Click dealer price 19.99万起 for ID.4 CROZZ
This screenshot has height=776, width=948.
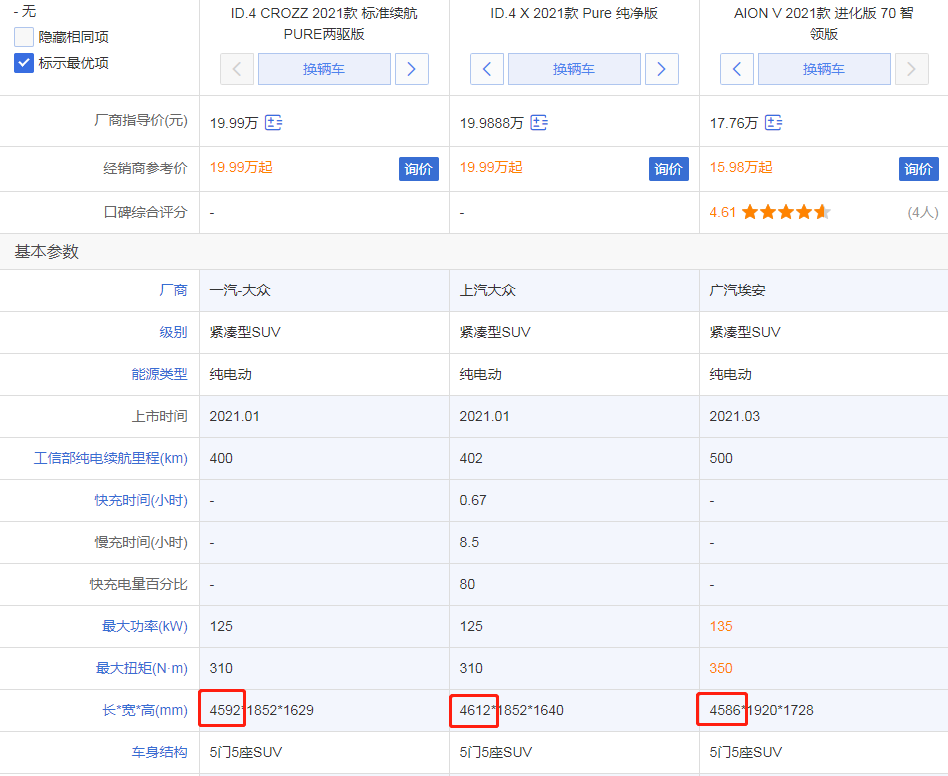coord(241,167)
